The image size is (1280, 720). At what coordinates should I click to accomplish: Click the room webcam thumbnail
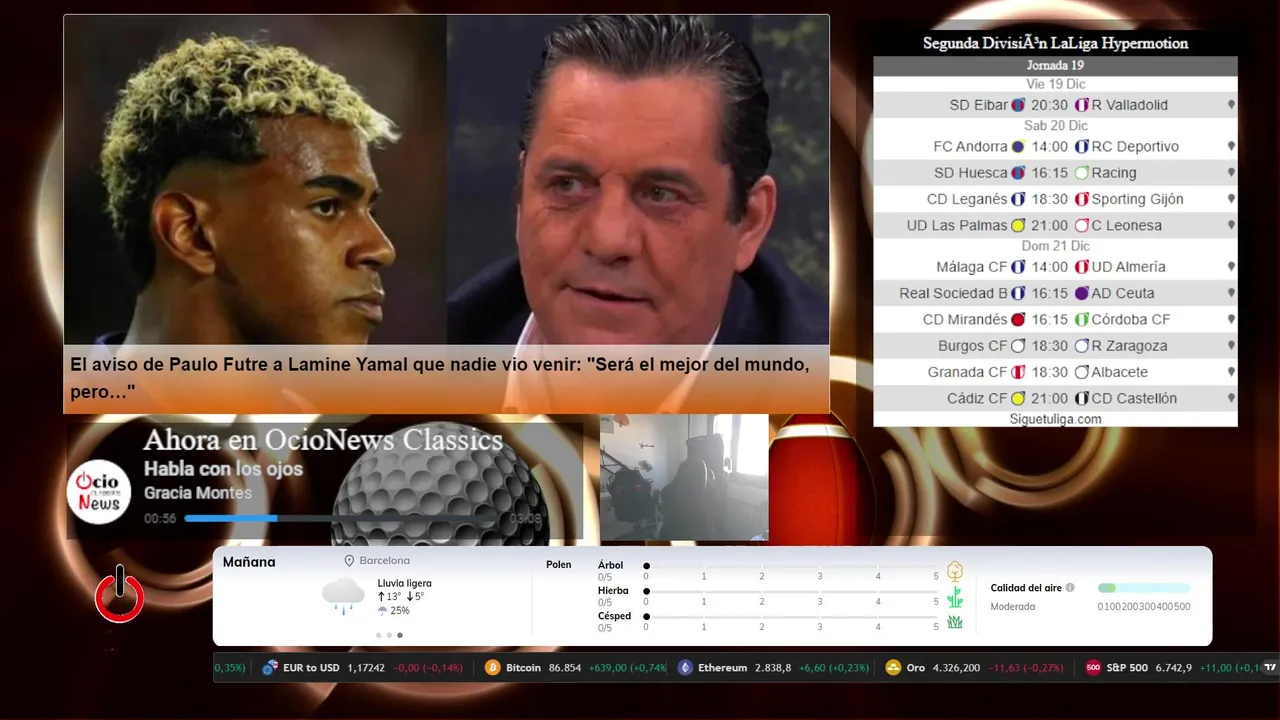click(x=684, y=477)
